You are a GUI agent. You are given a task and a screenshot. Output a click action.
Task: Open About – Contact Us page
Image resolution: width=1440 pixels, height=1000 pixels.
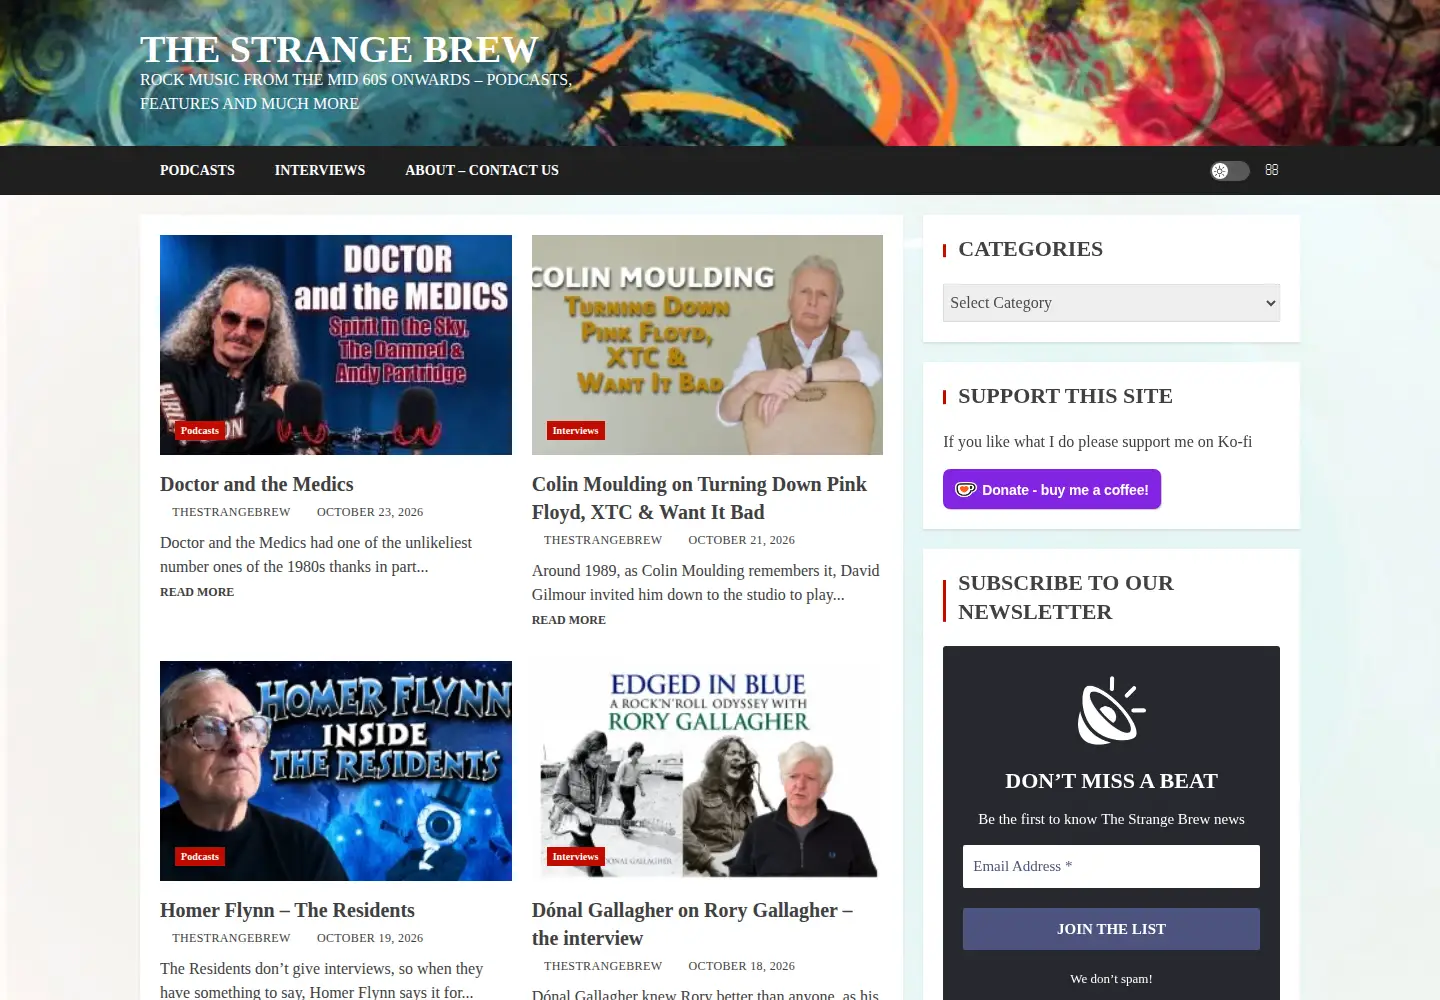click(x=482, y=170)
